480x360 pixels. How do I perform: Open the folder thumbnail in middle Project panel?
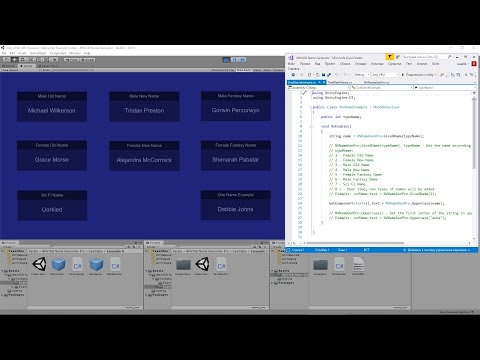(183, 265)
